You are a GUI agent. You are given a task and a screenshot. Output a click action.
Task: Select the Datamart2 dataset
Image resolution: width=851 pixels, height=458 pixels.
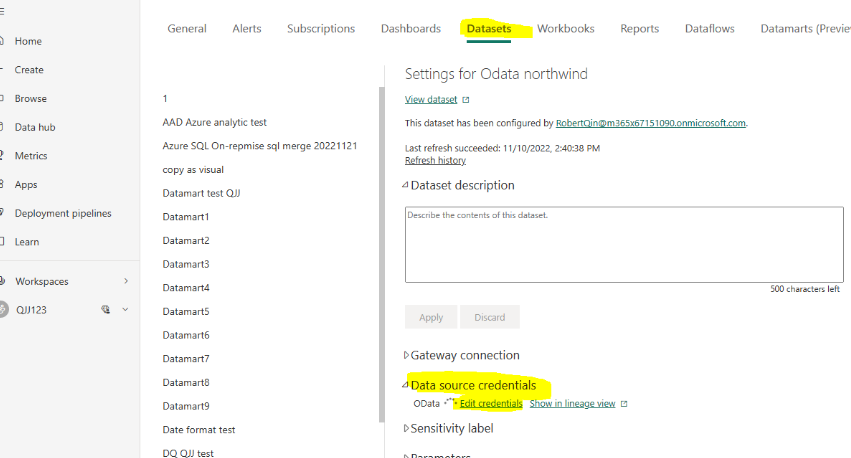(x=186, y=240)
